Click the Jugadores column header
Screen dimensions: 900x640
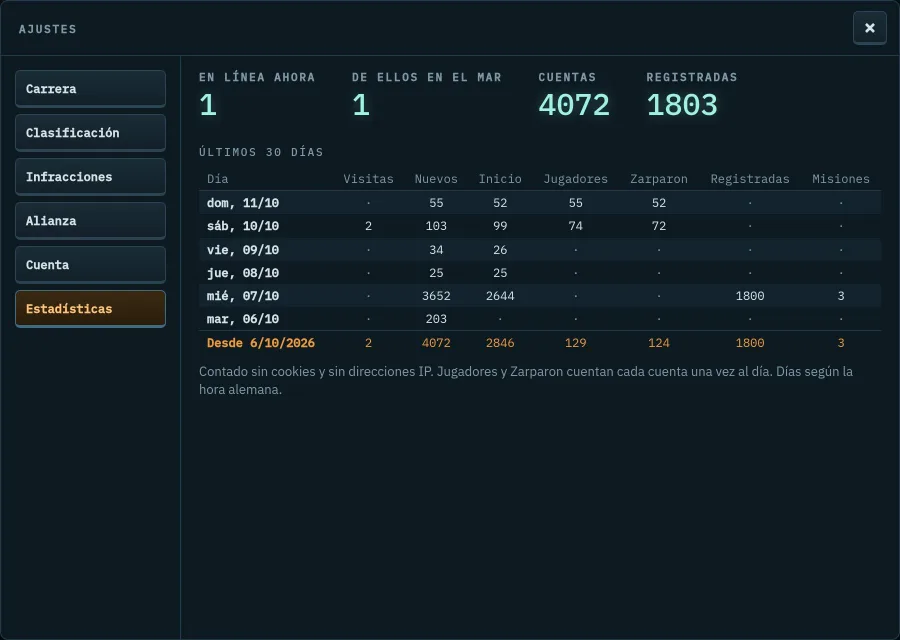(x=576, y=179)
